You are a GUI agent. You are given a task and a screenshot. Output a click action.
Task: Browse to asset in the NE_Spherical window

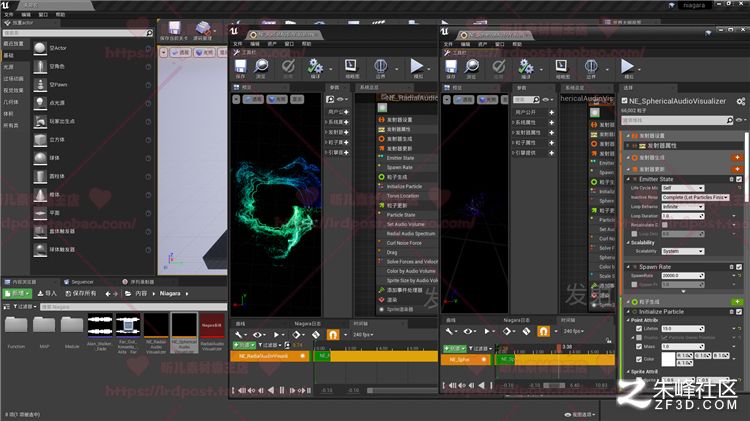[x=472, y=68]
